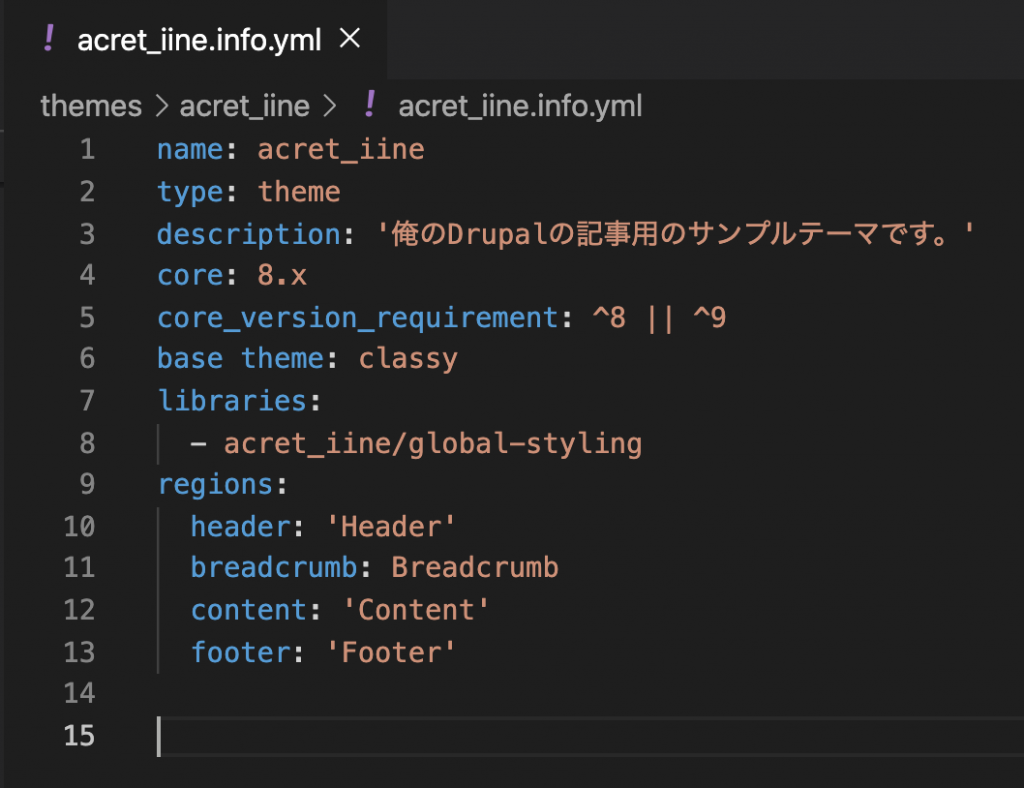1024x788 pixels.
Task: Click the 'breadcrumb' key on line 11
Action: [274, 567]
